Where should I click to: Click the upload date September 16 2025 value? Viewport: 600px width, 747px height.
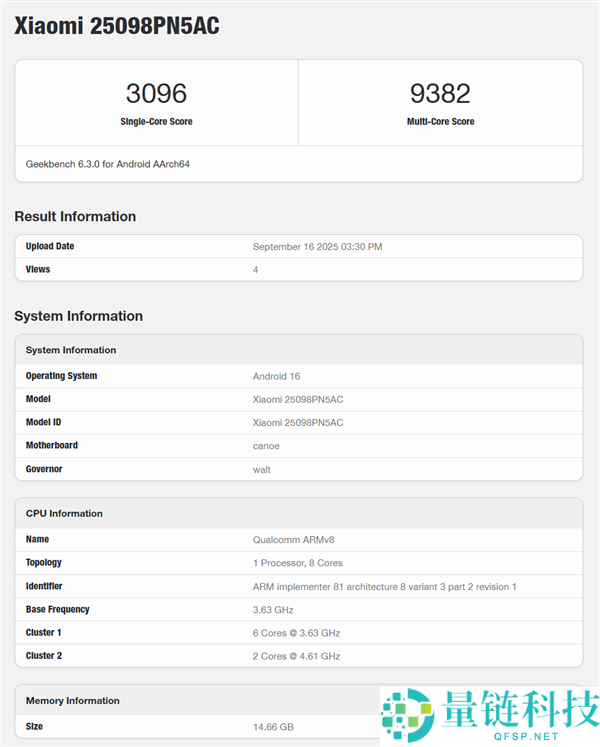tap(317, 247)
